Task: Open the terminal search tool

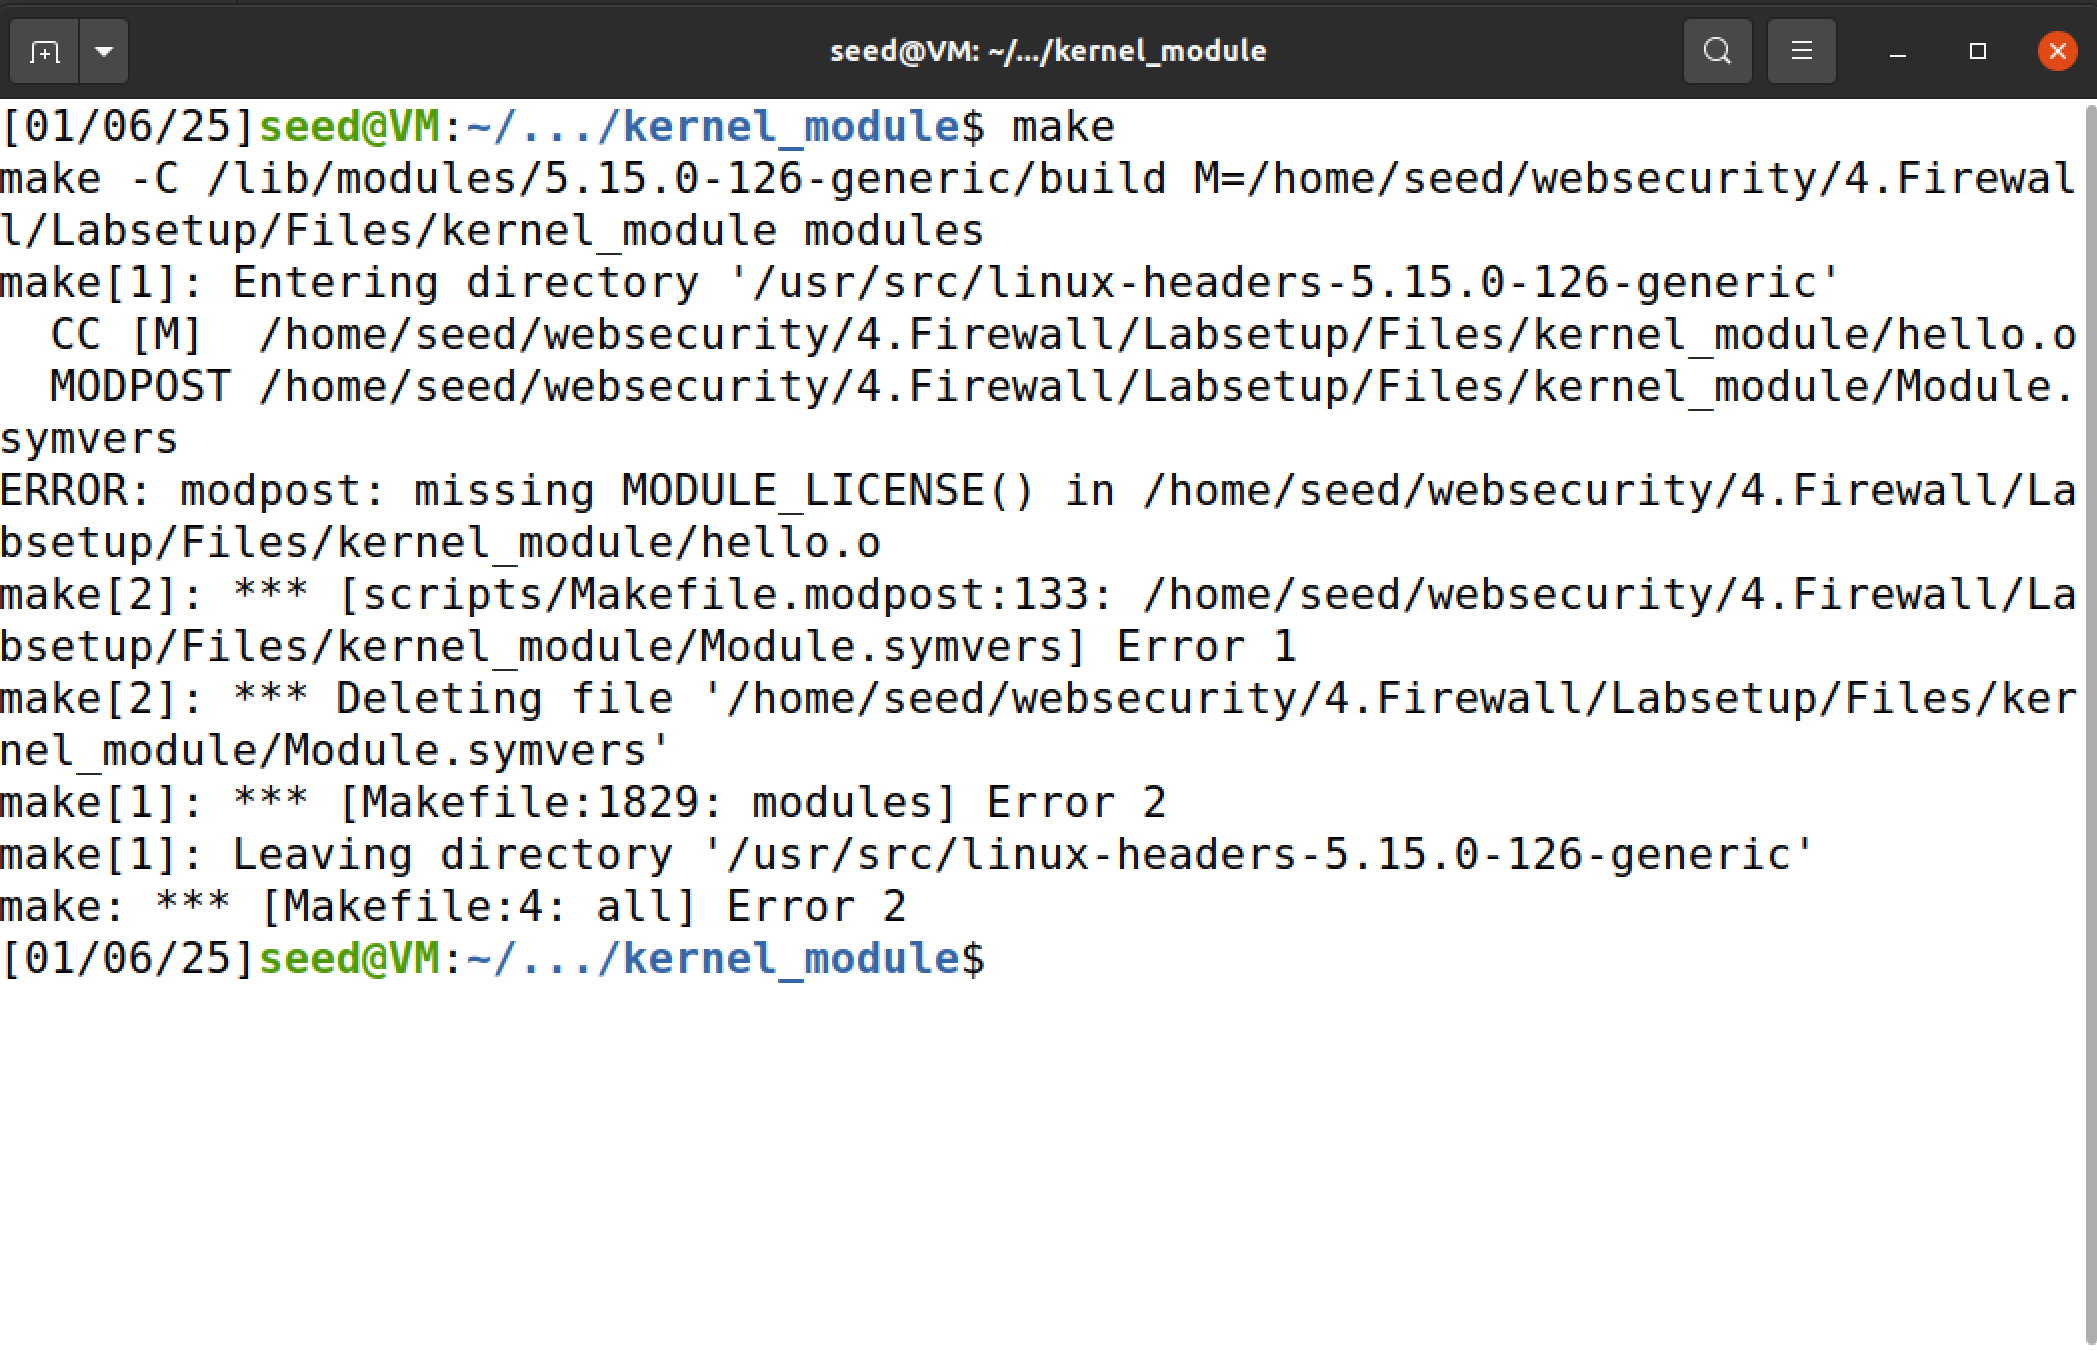Action: pos(1717,51)
